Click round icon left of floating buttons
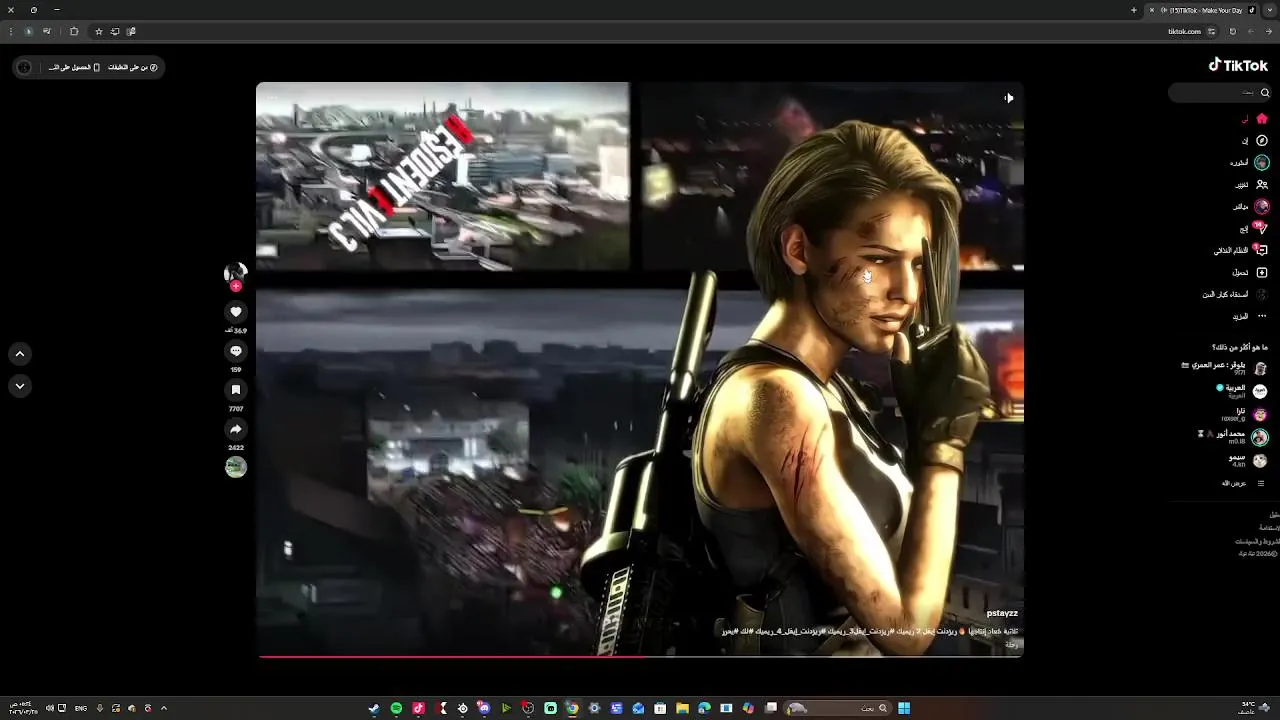 pyautogui.click(x=24, y=67)
